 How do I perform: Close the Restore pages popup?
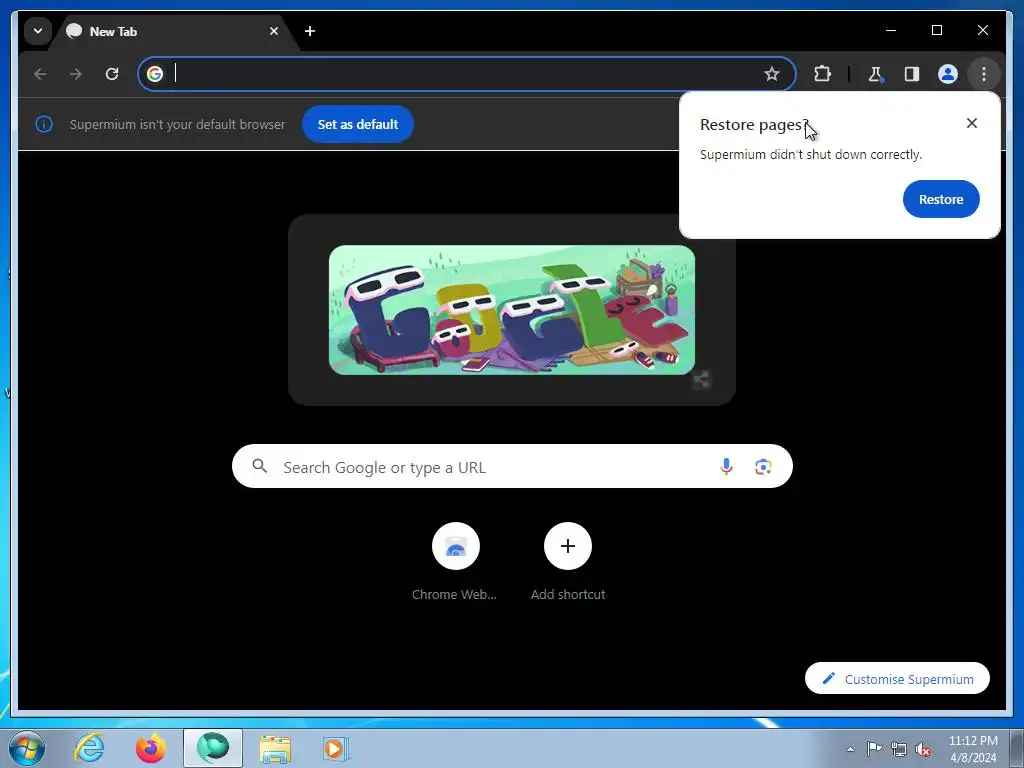[972, 123]
